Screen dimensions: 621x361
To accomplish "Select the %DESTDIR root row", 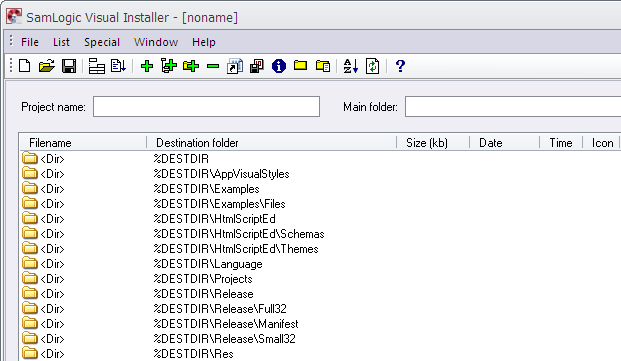I will click(320, 159).
